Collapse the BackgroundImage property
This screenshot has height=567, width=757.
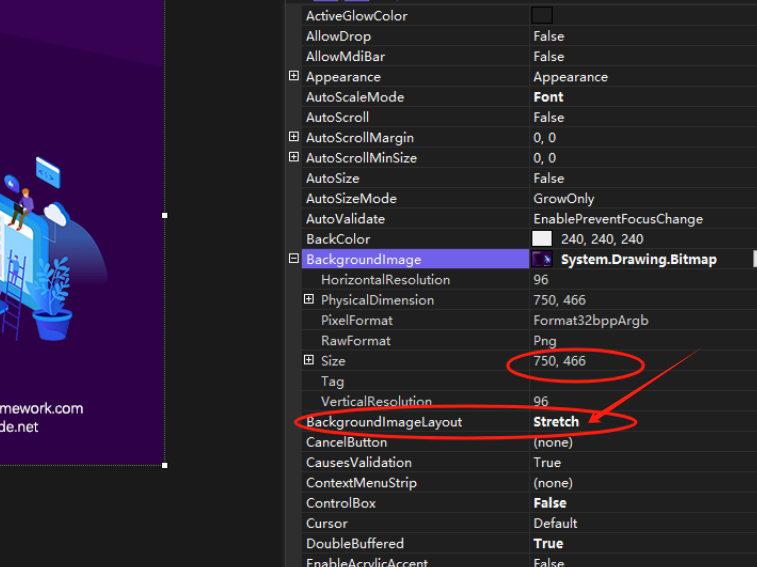pos(294,258)
